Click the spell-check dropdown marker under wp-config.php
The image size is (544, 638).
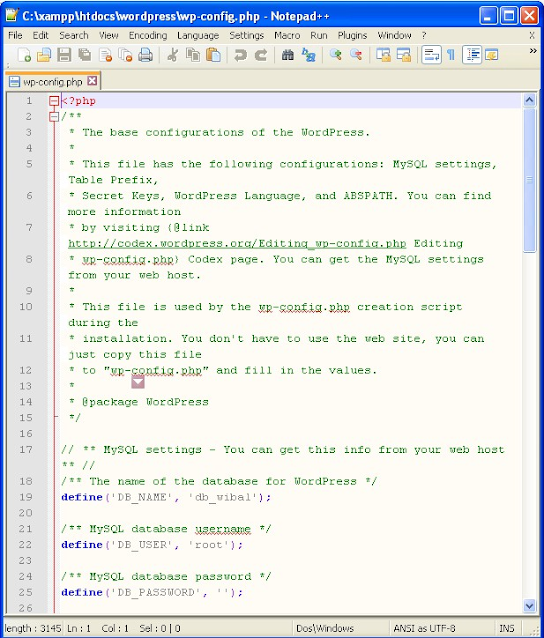click(x=138, y=382)
